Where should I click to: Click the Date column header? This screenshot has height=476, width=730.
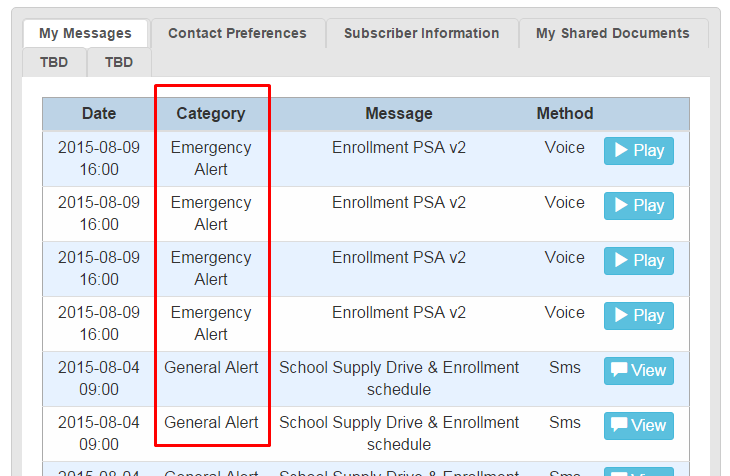pyautogui.click(x=99, y=114)
